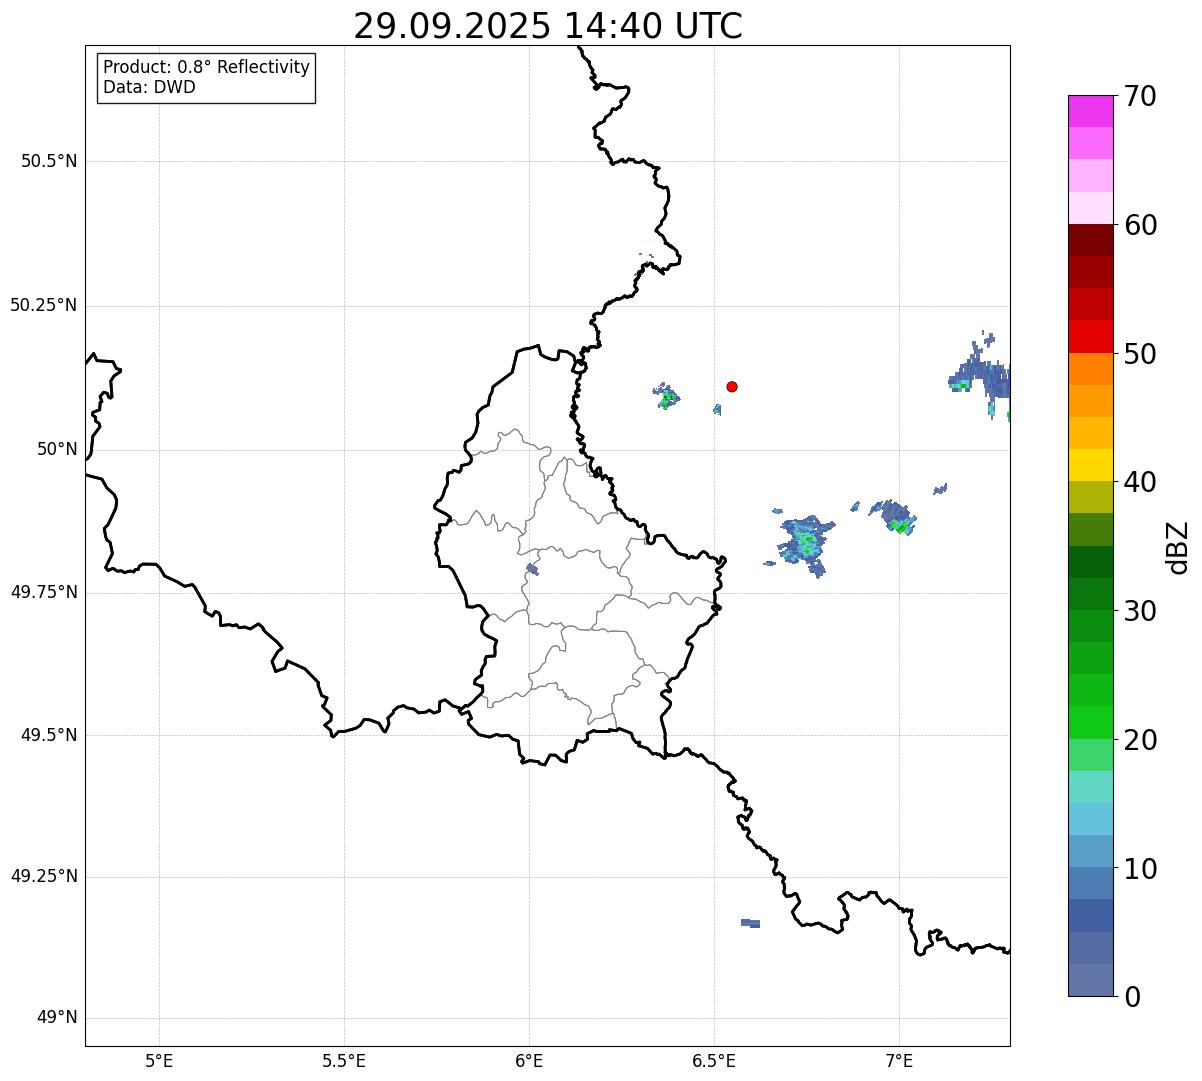
Task: Click the 20 colorbar tick label
Action: [x=1140, y=740]
